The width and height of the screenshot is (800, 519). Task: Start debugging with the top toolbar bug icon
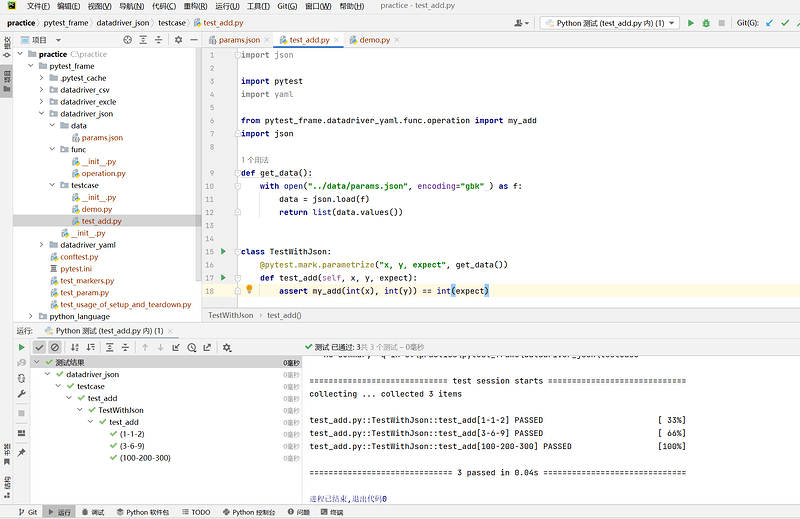tap(706, 23)
